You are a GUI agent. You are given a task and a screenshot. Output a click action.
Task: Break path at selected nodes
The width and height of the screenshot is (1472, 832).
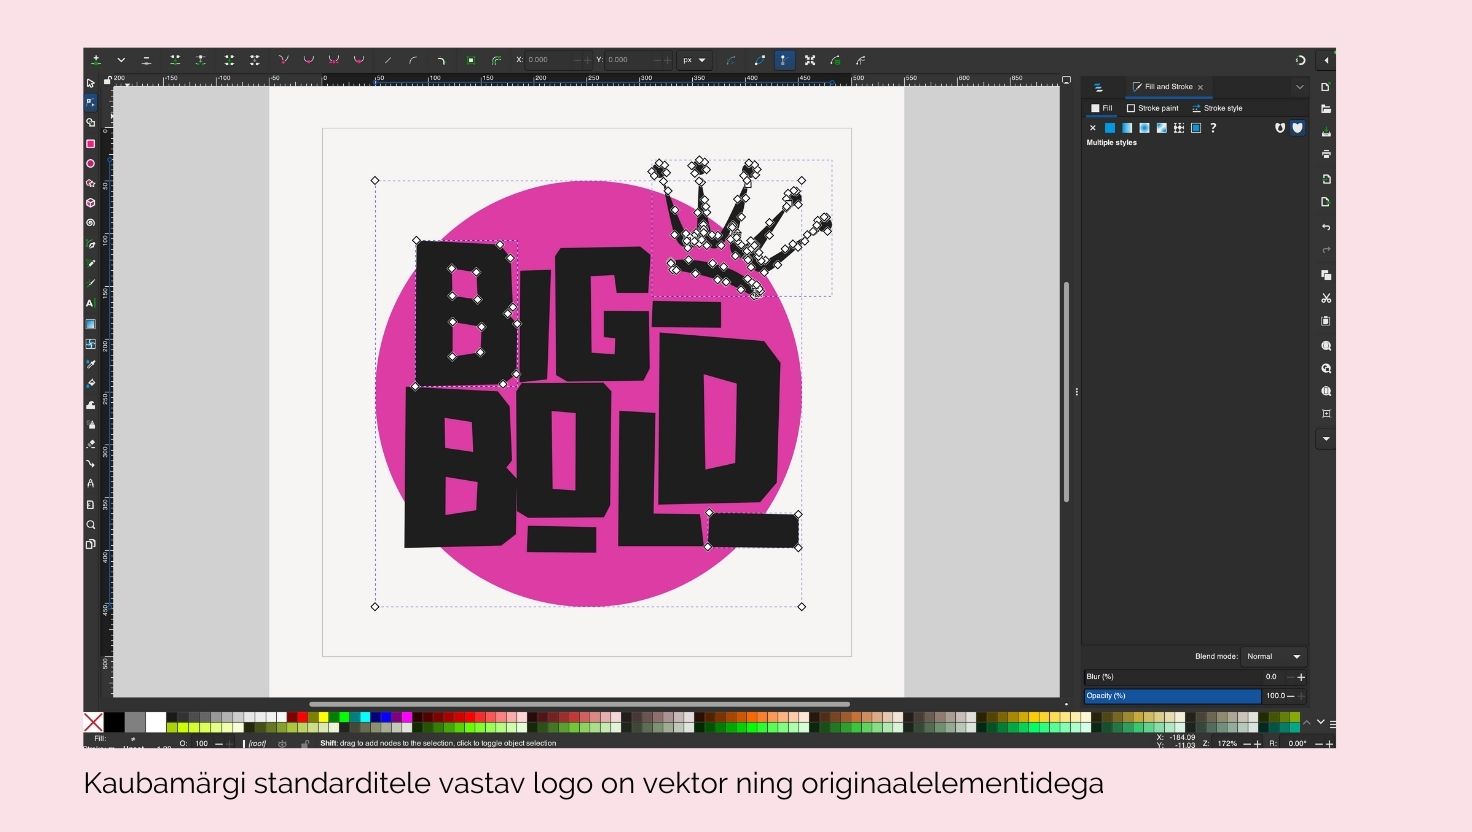point(201,60)
